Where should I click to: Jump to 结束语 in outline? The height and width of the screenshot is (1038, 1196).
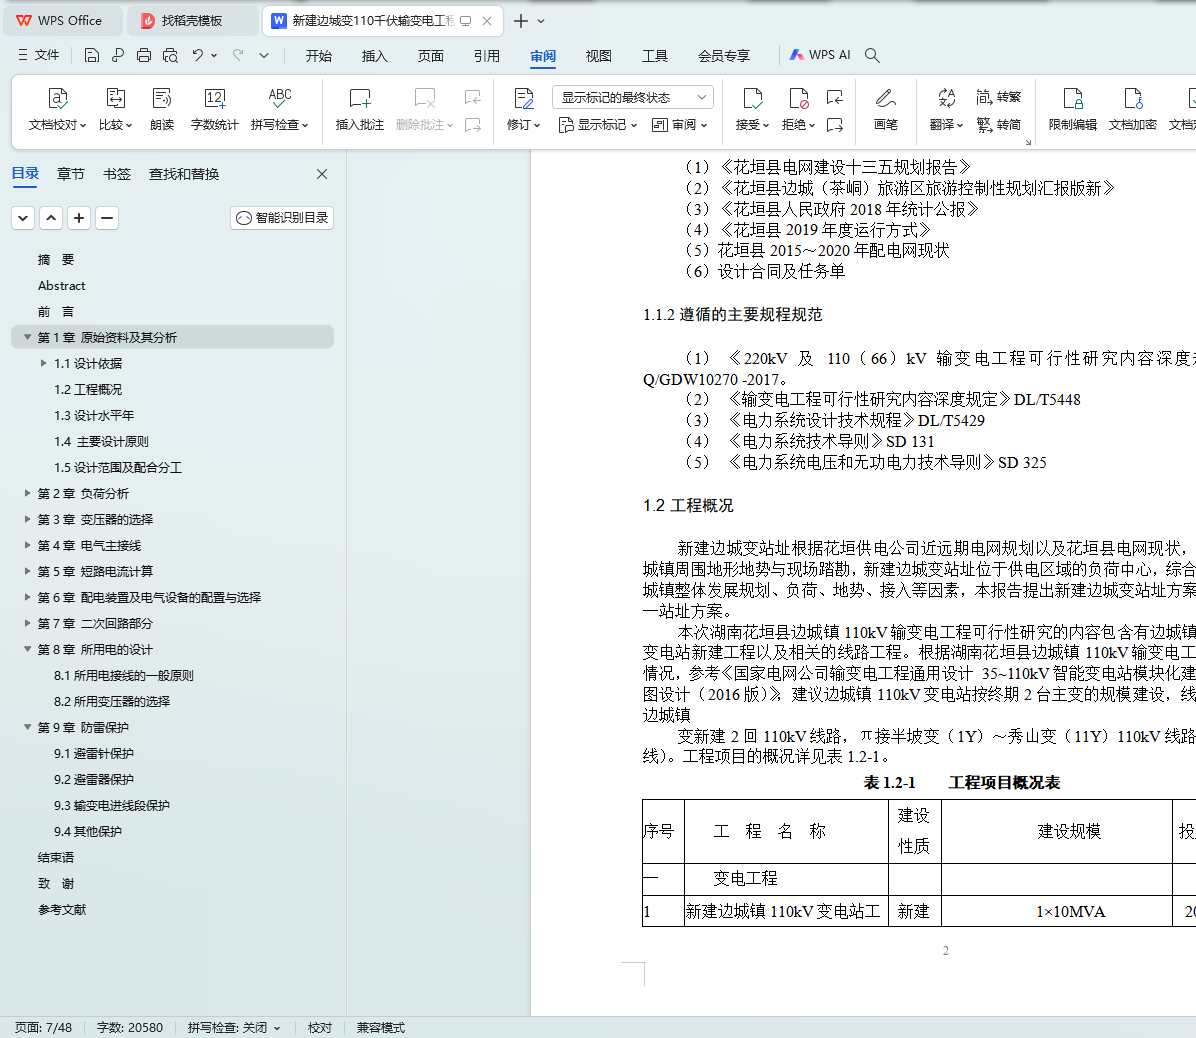[56, 857]
